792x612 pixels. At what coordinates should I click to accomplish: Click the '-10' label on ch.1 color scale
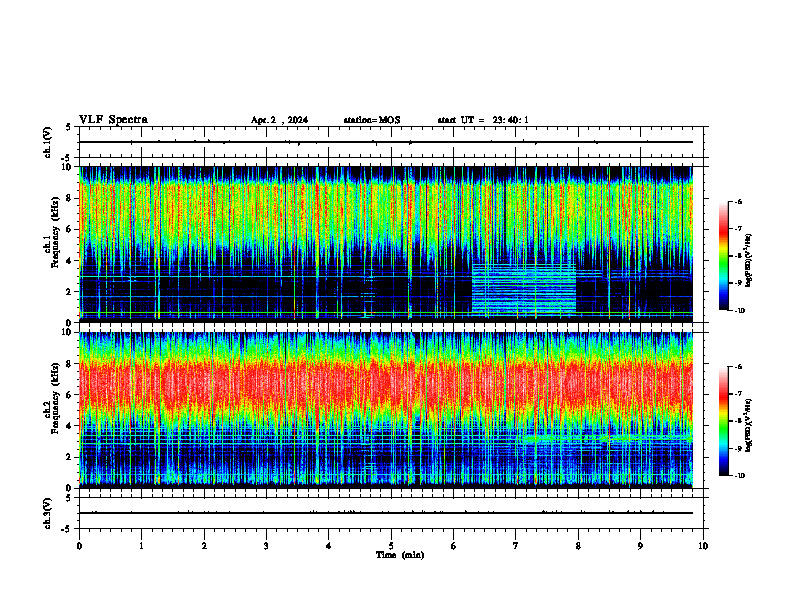(x=739, y=310)
